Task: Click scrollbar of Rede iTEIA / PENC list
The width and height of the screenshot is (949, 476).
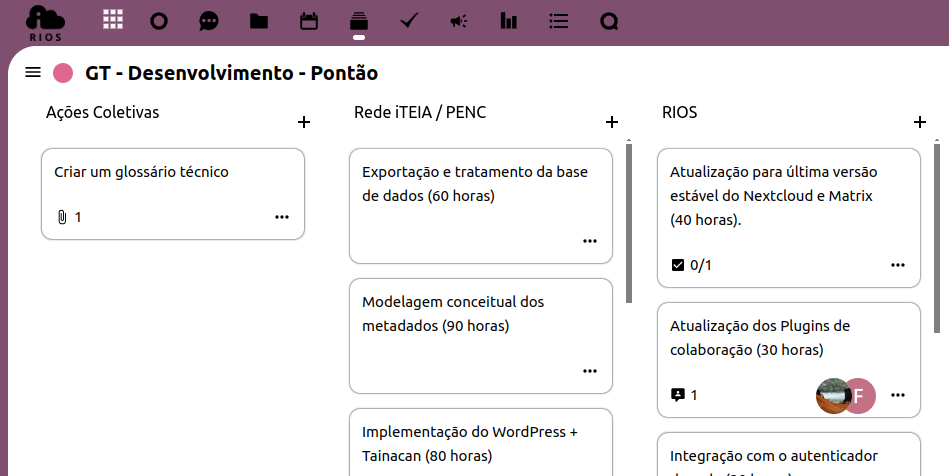Action: (x=629, y=223)
